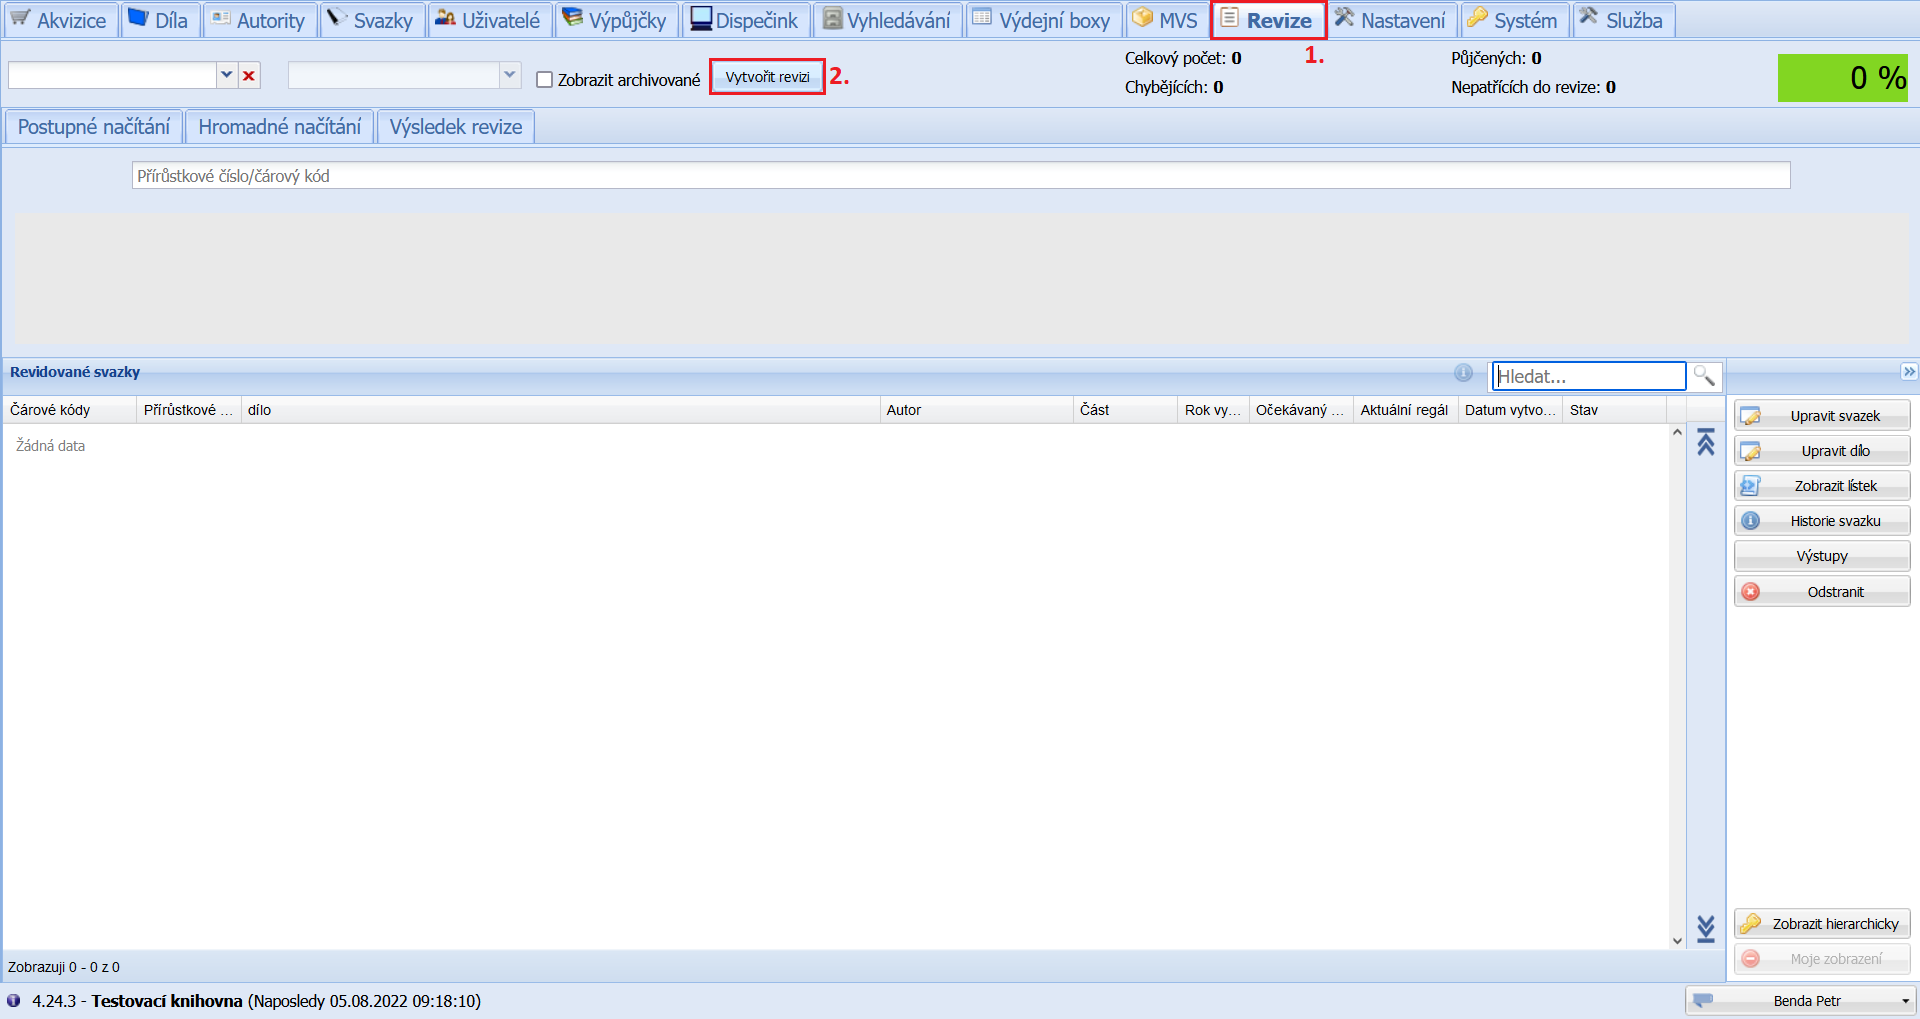Switch to Dispečink tab

pos(745,20)
